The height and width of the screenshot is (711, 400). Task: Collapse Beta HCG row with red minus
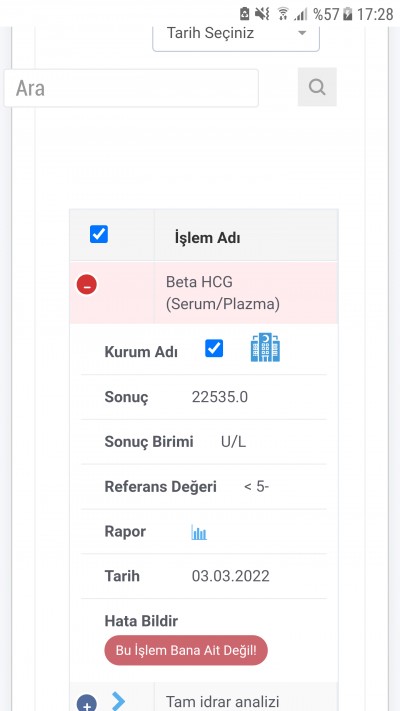pyautogui.click(x=87, y=285)
